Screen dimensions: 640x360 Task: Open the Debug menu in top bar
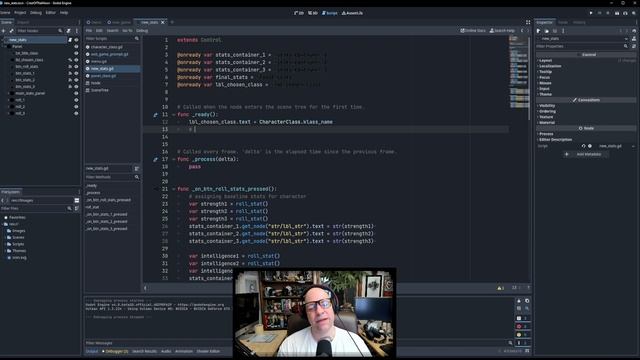tap(36, 13)
